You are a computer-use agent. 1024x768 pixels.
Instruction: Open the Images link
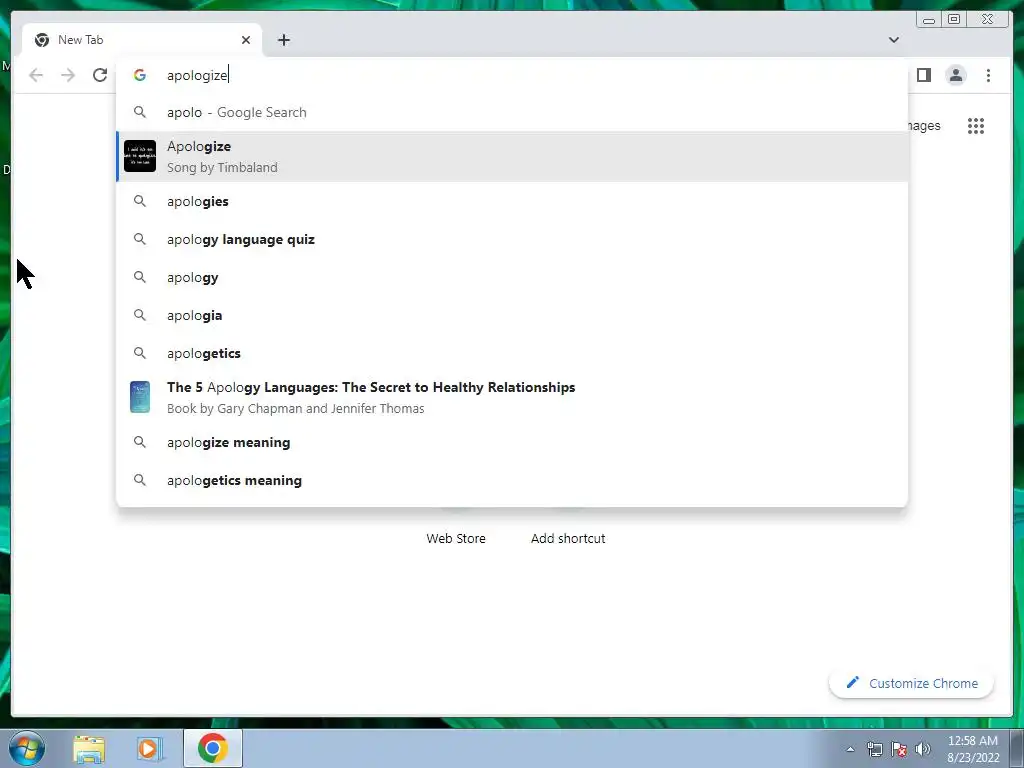(923, 125)
